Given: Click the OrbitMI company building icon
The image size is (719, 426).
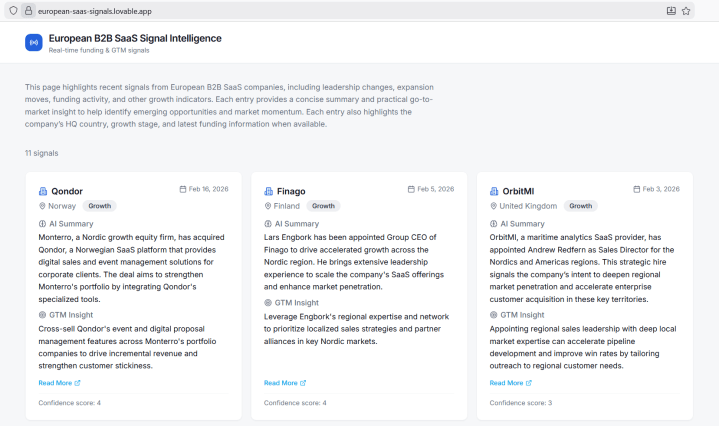Looking at the screenshot, I should click(x=494, y=191).
